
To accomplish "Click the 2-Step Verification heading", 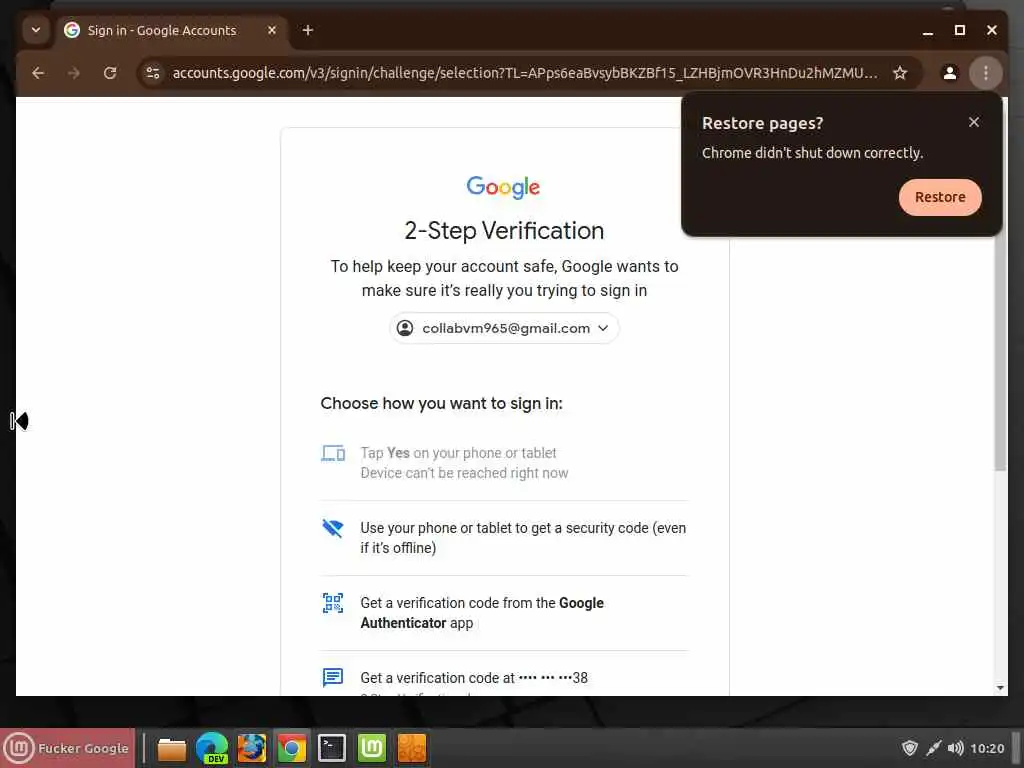I will pos(504,231).
